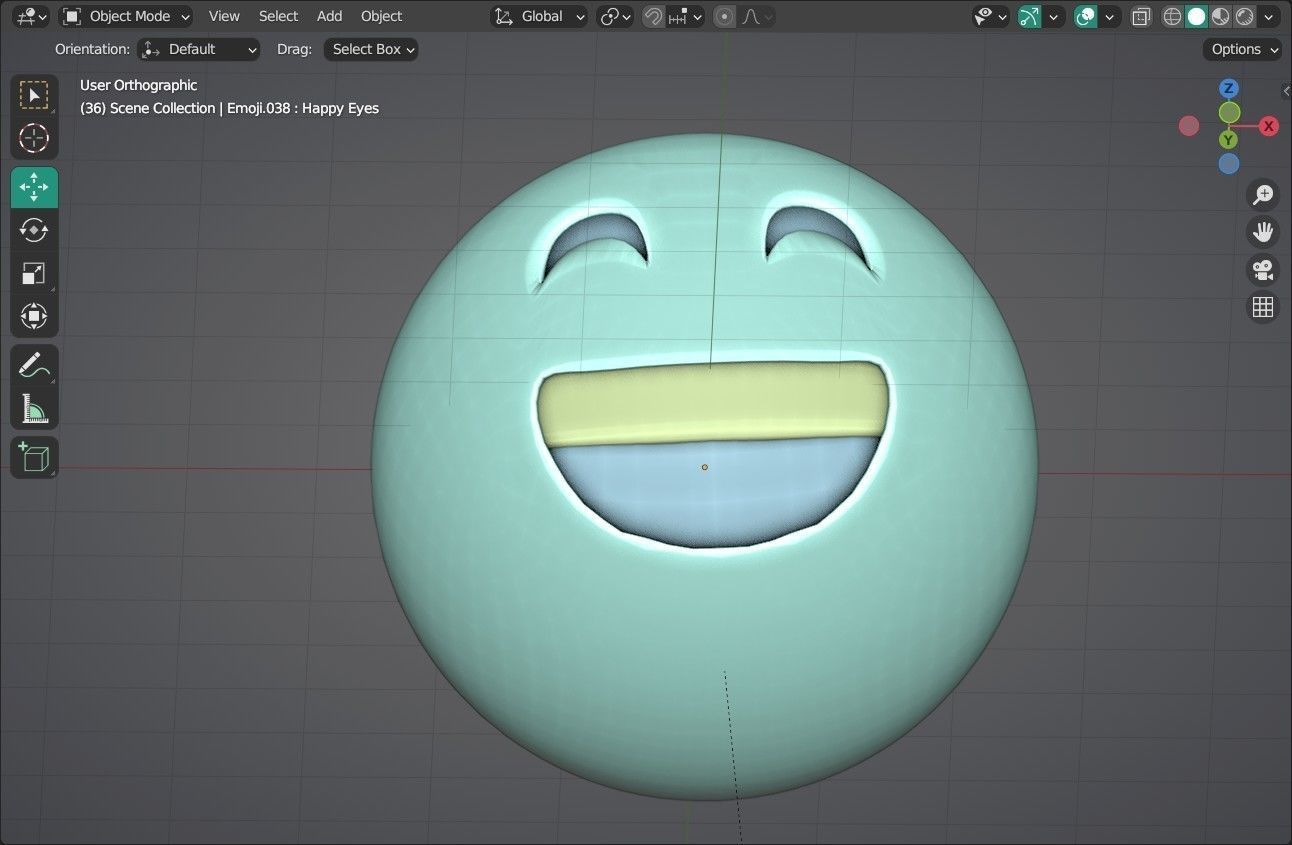This screenshot has height=845, width=1292.
Task: Pick the Rotate tool
Action: click(x=34, y=230)
